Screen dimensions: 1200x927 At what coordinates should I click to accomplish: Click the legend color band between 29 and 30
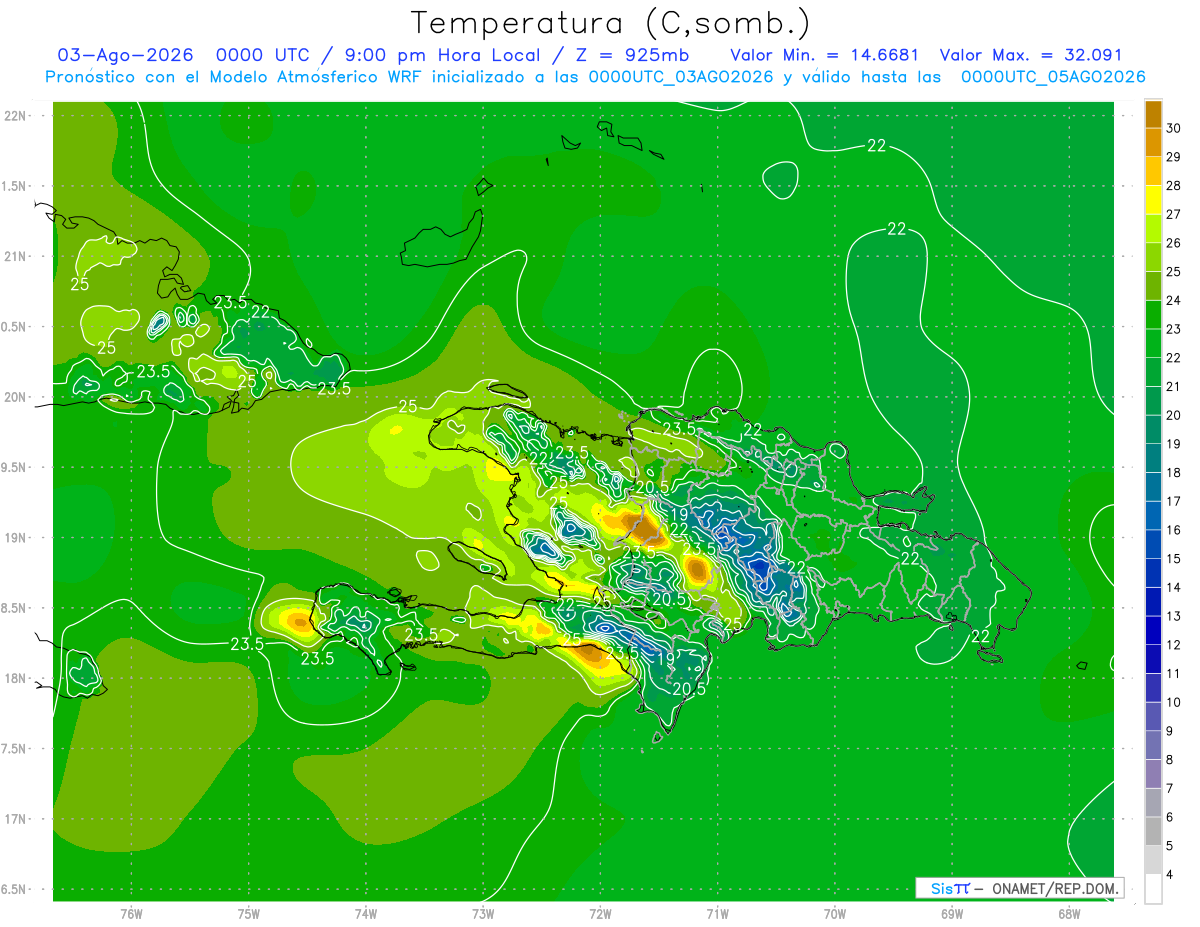[x=1153, y=142]
